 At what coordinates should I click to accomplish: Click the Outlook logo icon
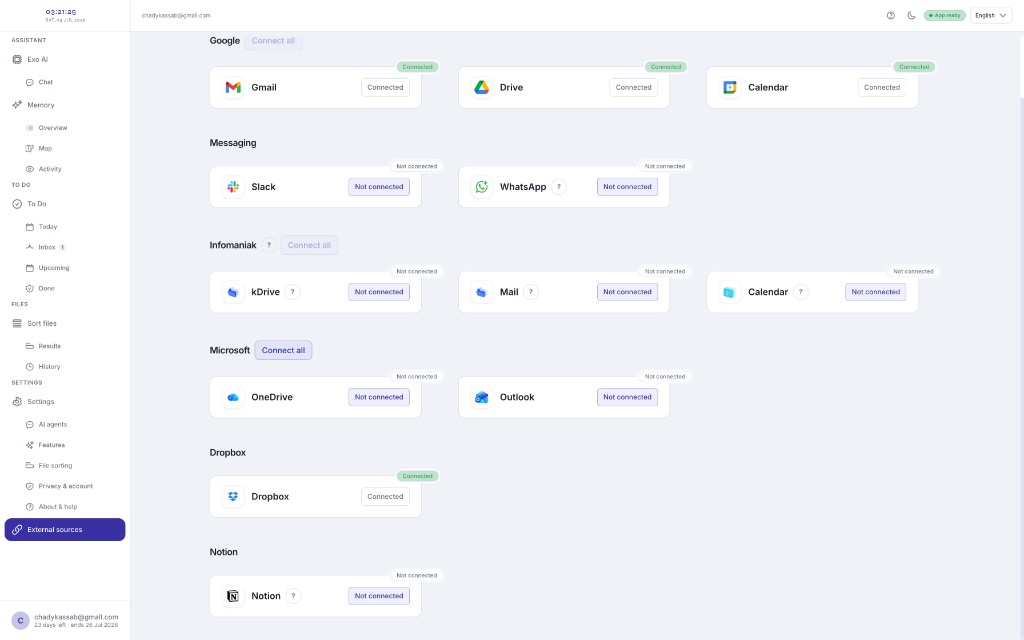(481, 397)
